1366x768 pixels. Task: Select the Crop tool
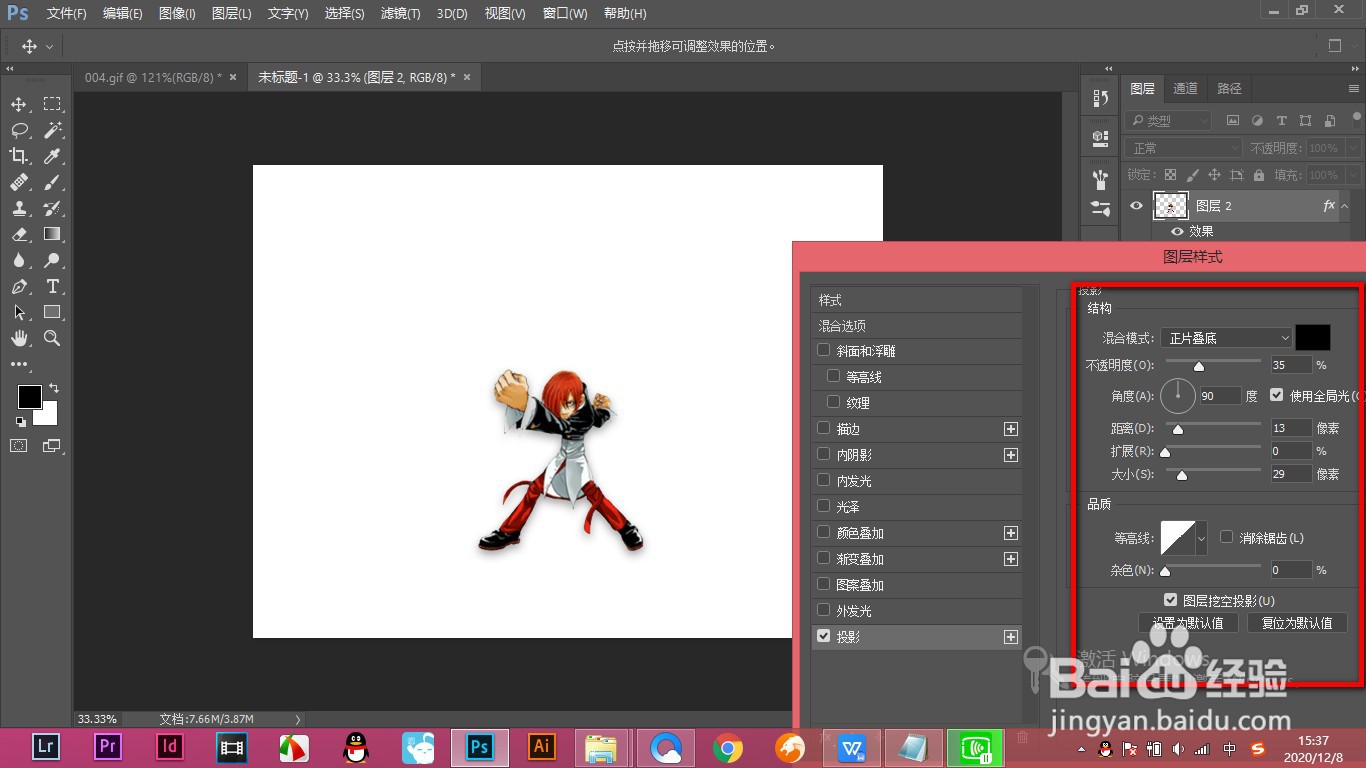19,156
